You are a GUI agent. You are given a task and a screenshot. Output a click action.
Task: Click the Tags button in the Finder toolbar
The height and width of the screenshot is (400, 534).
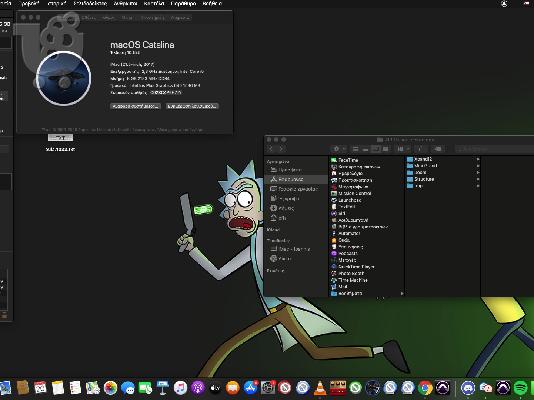[438, 149]
